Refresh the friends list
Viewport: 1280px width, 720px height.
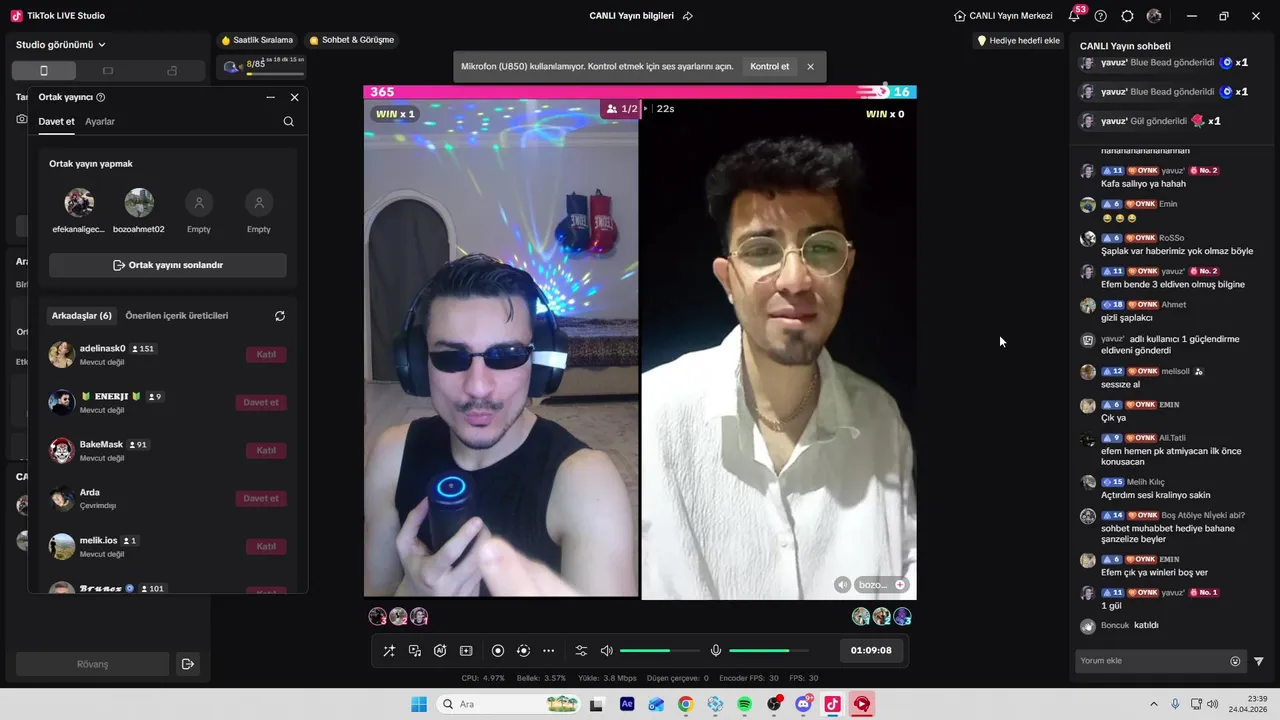(280, 316)
